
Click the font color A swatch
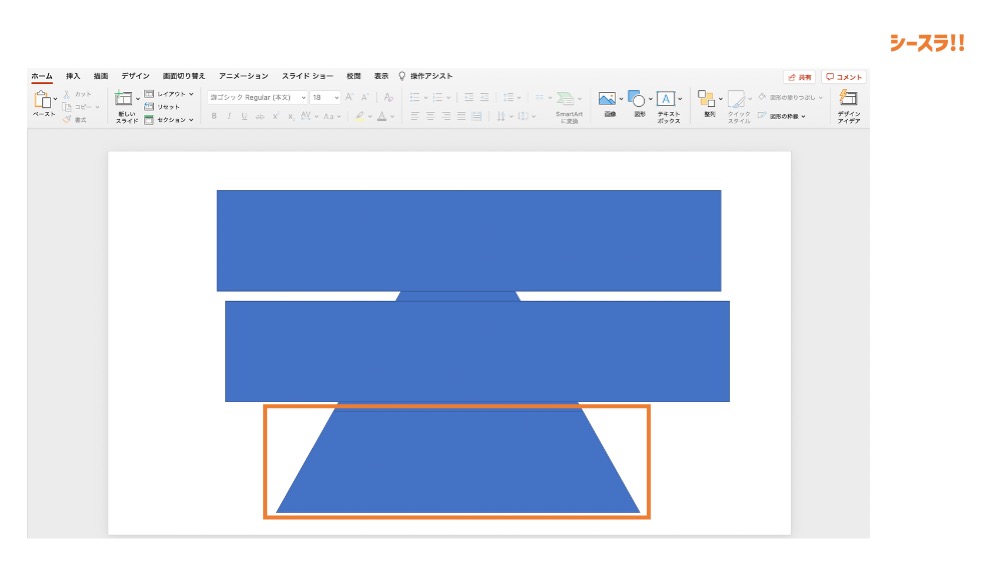click(x=381, y=116)
